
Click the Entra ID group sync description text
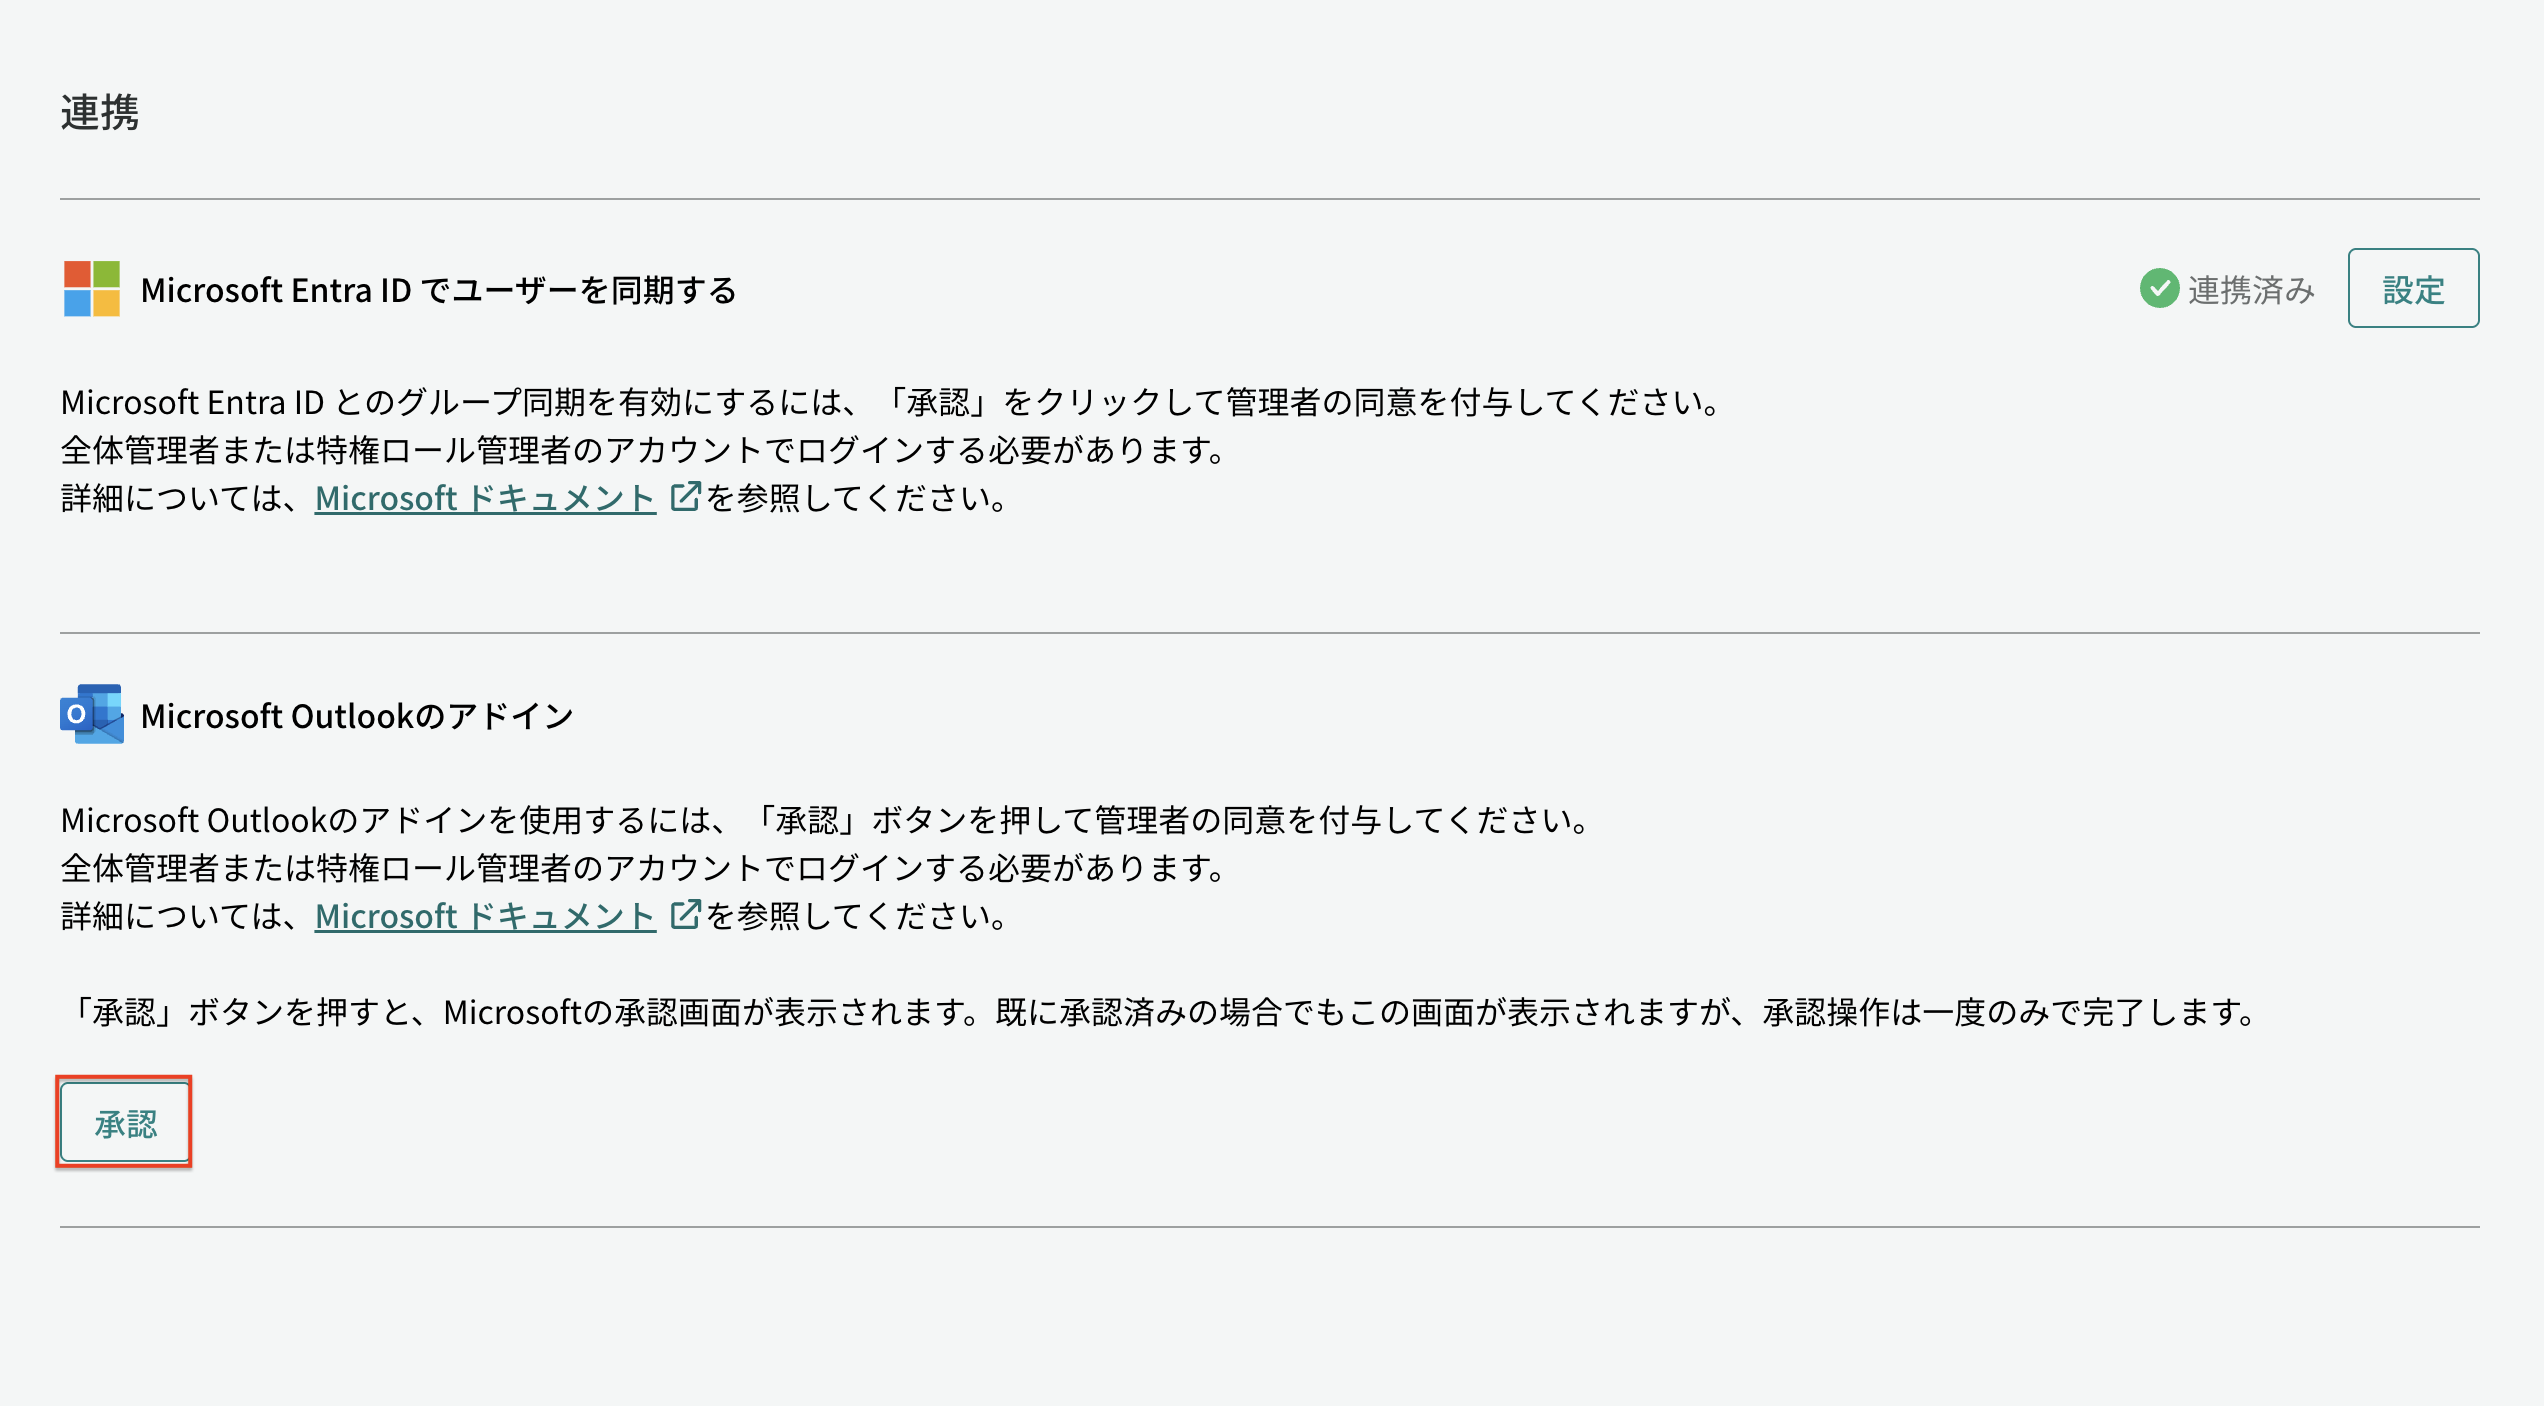(891, 402)
